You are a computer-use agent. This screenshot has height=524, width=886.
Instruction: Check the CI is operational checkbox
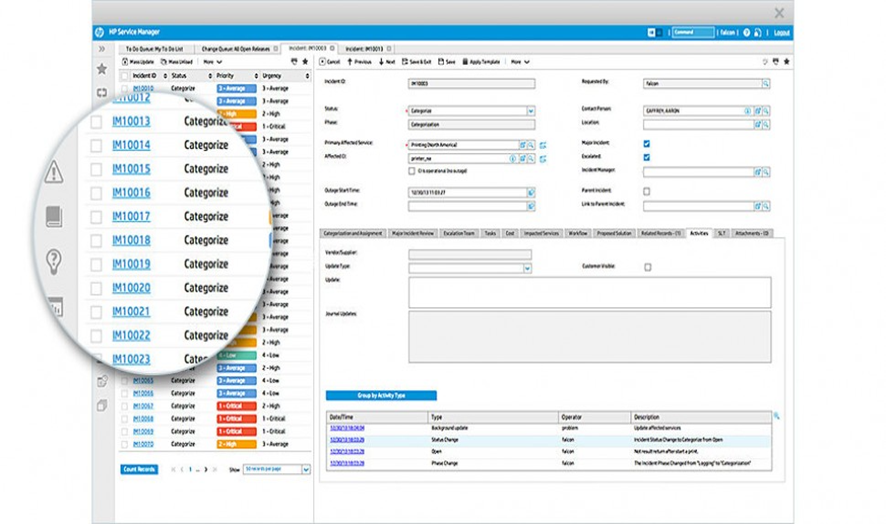[x=411, y=171]
